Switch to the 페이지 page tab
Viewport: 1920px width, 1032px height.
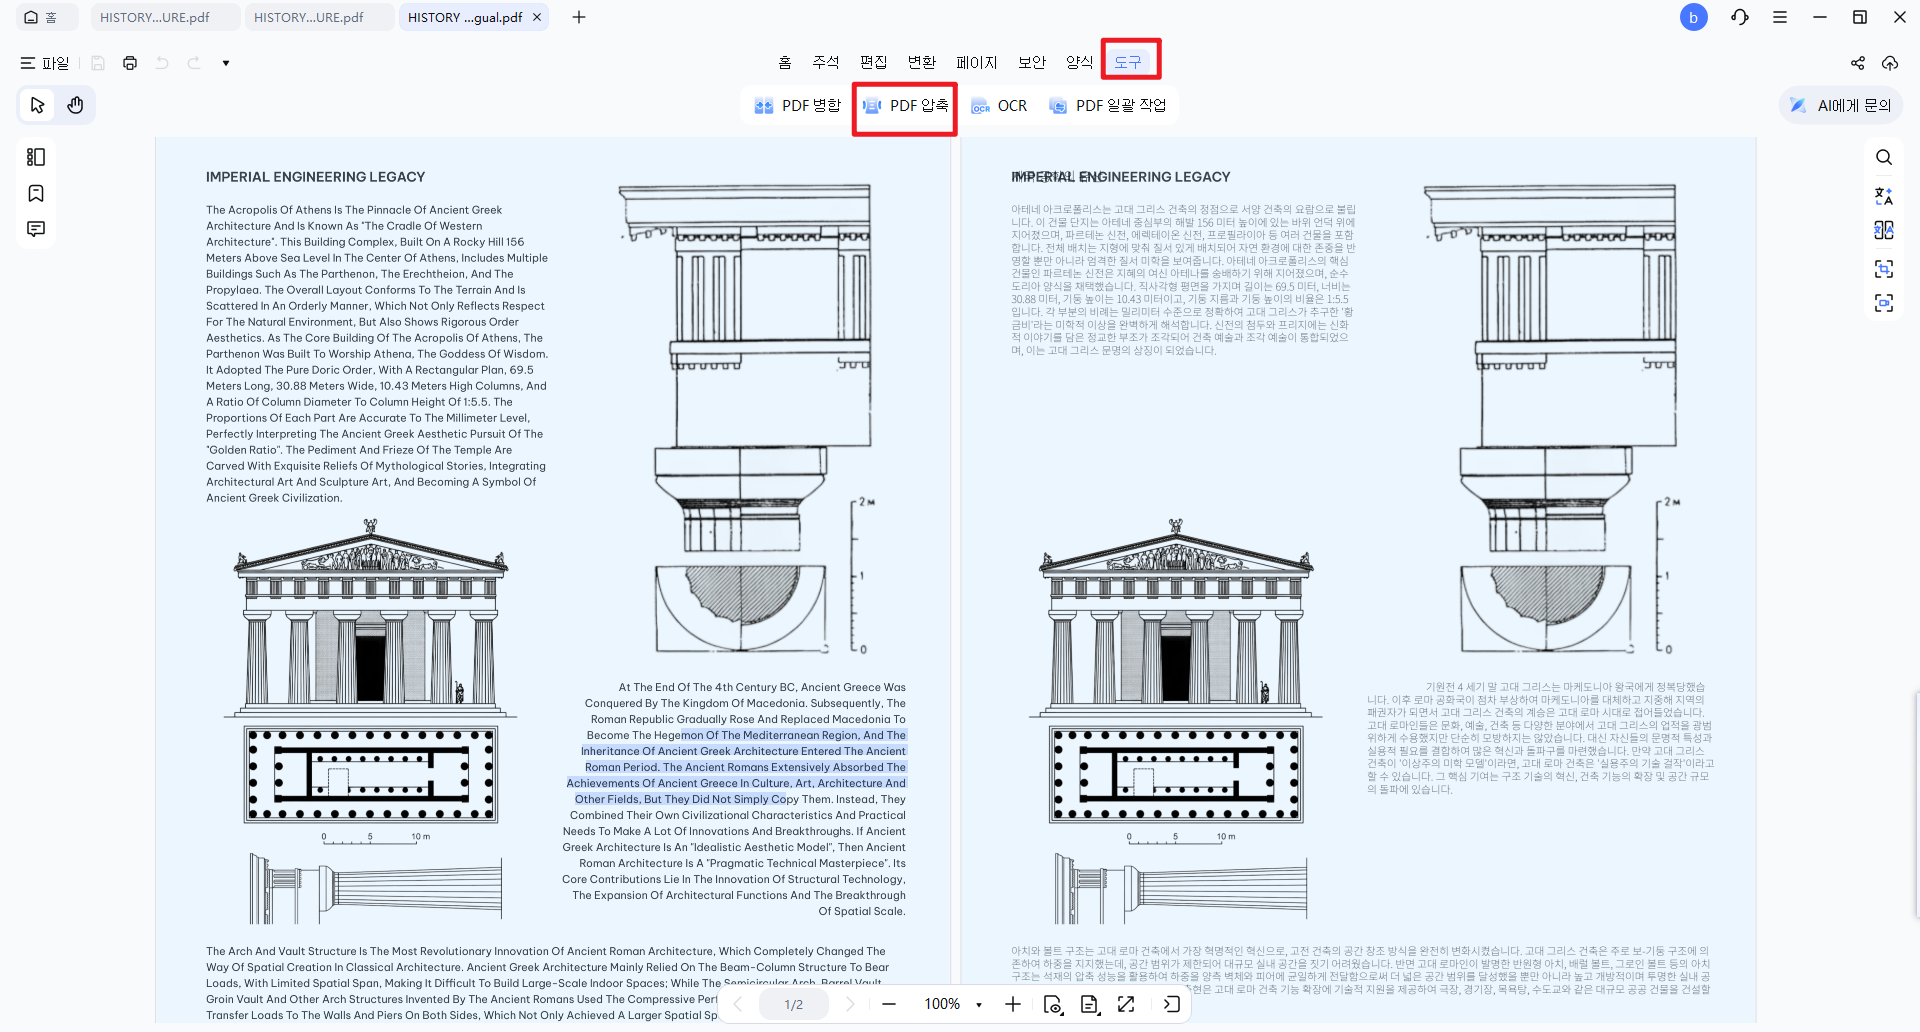(x=977, y=62)
